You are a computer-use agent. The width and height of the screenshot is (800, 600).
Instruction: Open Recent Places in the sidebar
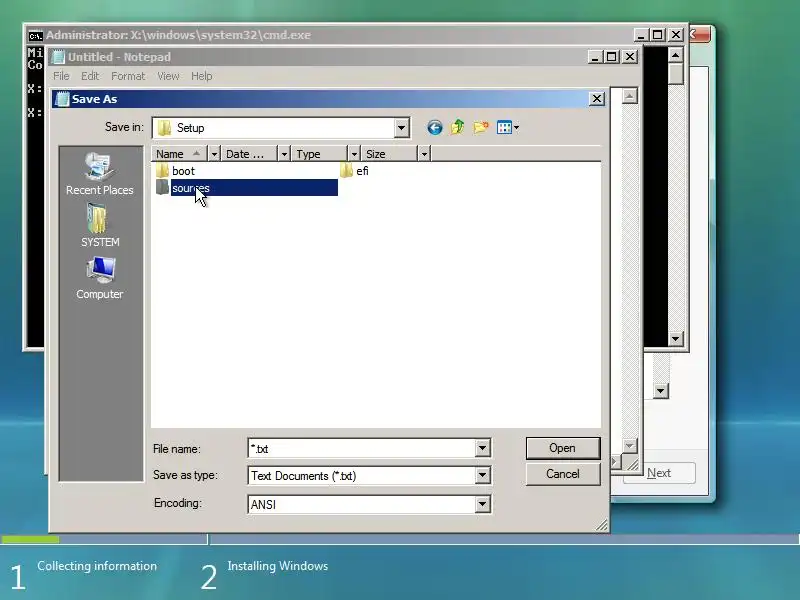[99, 174]
